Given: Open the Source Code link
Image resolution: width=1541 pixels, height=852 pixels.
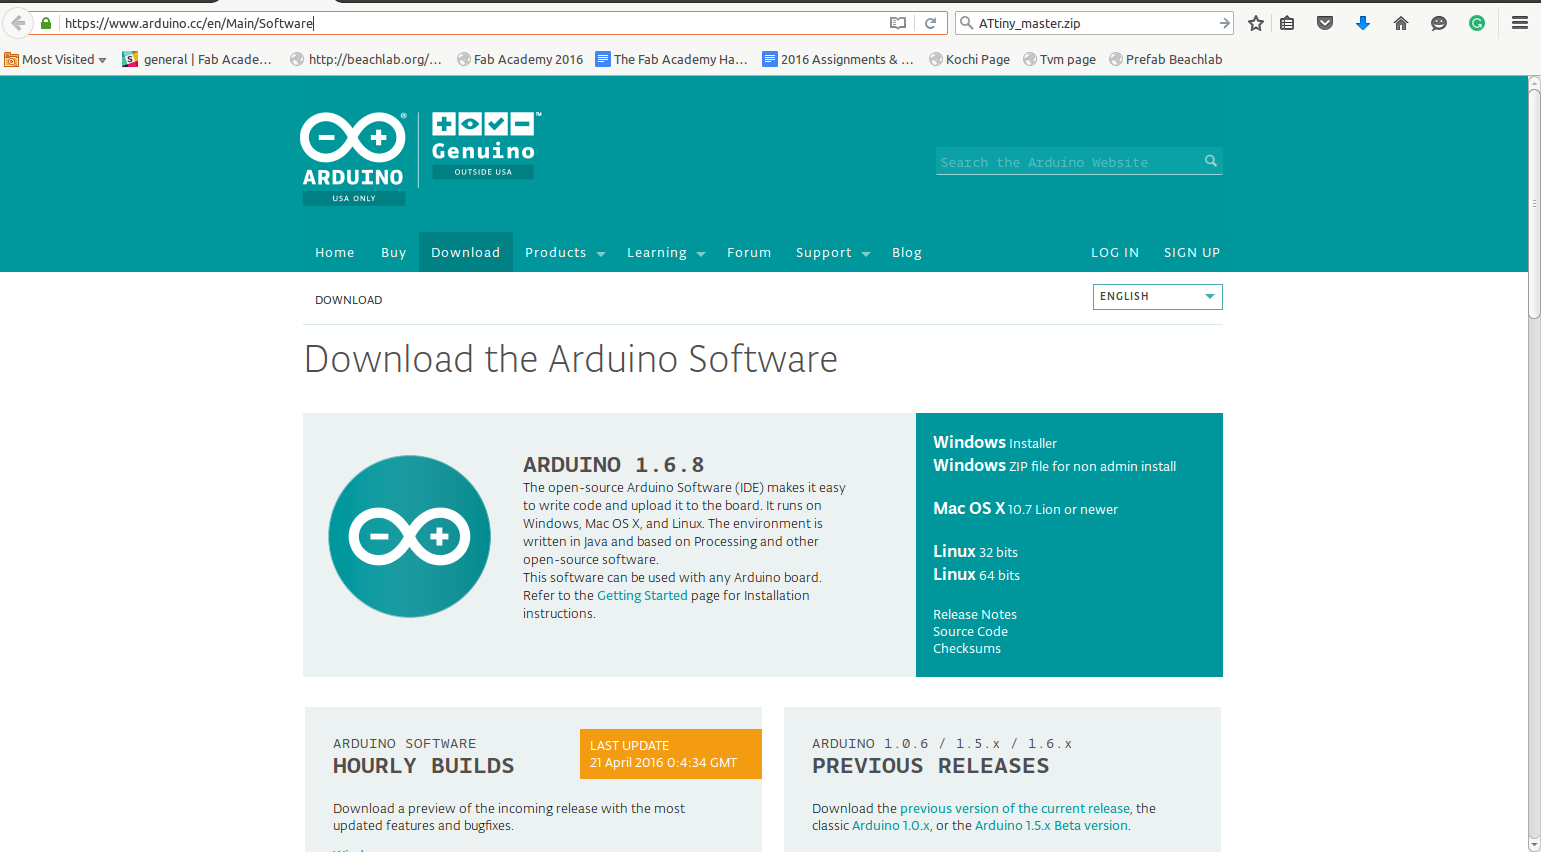Looking at the screenshot, I should coord(970,631).
